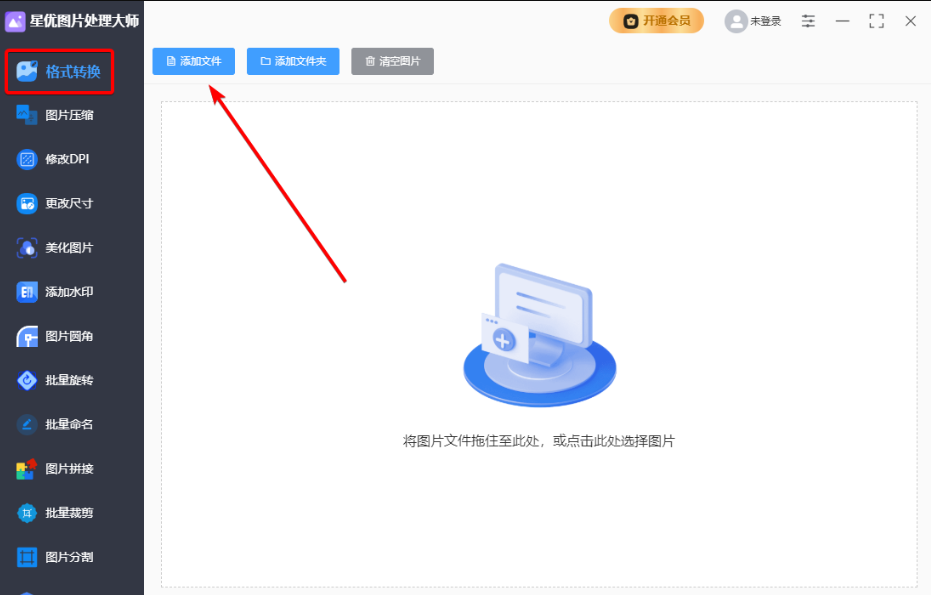Click the 清空图片 clear images button
This screenshot has height=595, width=931.
392,61
